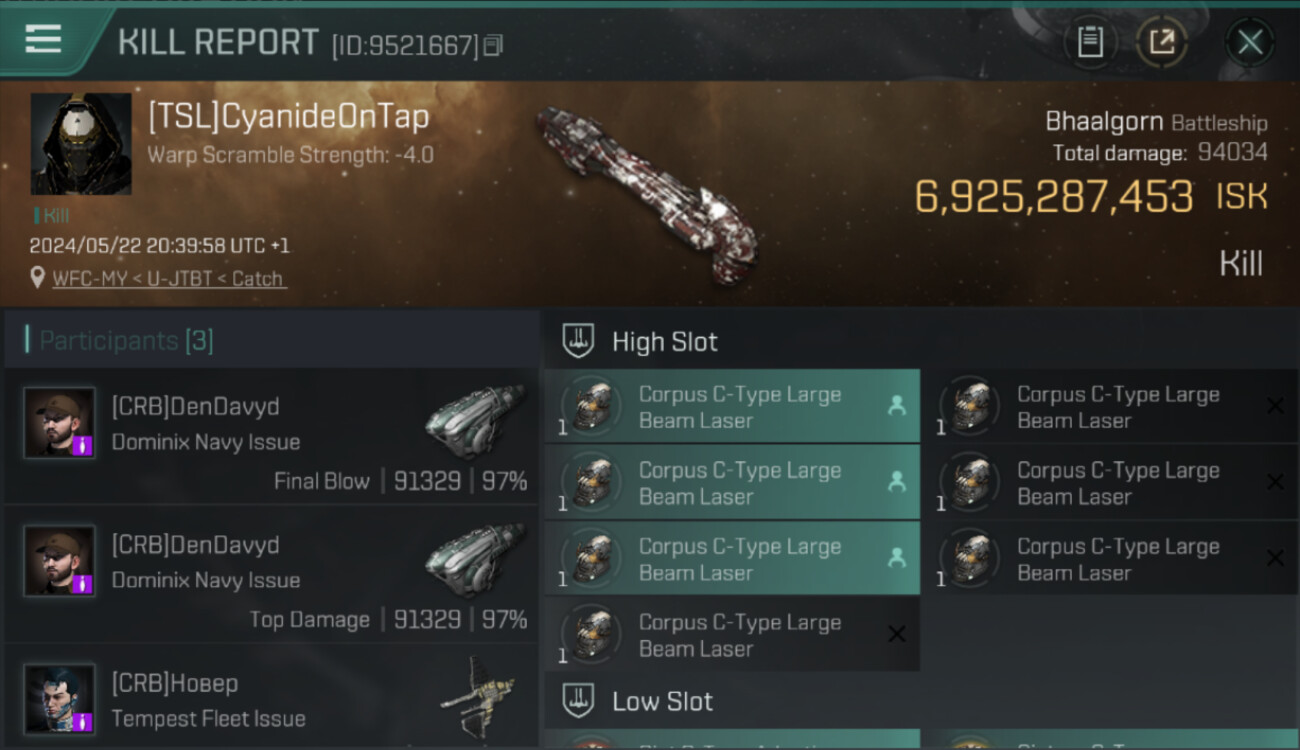
Task: Open the hamburger menu icon
Action: click(x=43, y=39)
